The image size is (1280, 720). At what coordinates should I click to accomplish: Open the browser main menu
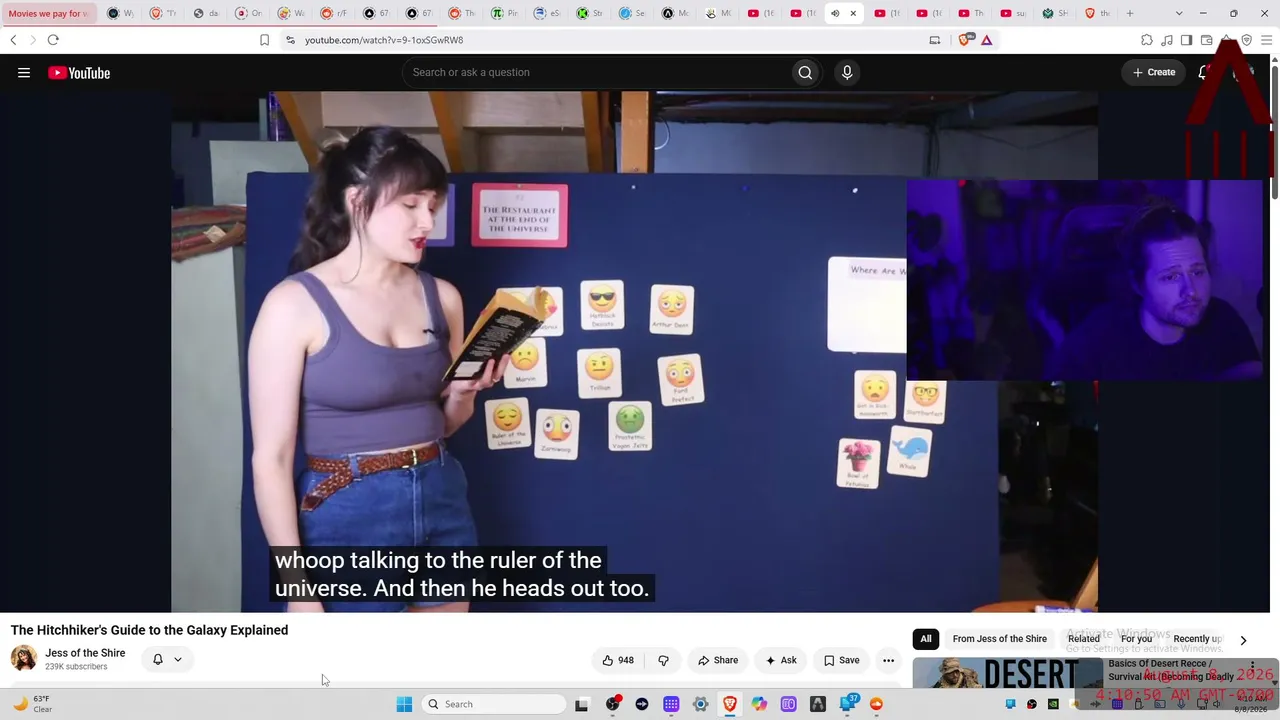[1266, 40]
